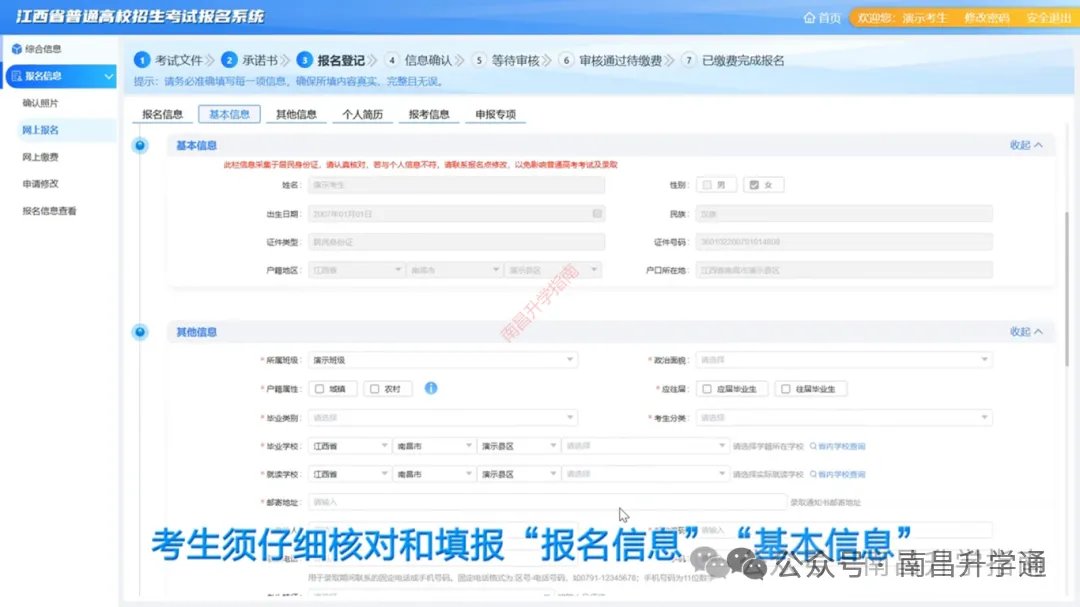Image resolution: width=1080 pixels, height=607 pixels.
Task: Click the 邮寄地址 input field
Action: 547,502
